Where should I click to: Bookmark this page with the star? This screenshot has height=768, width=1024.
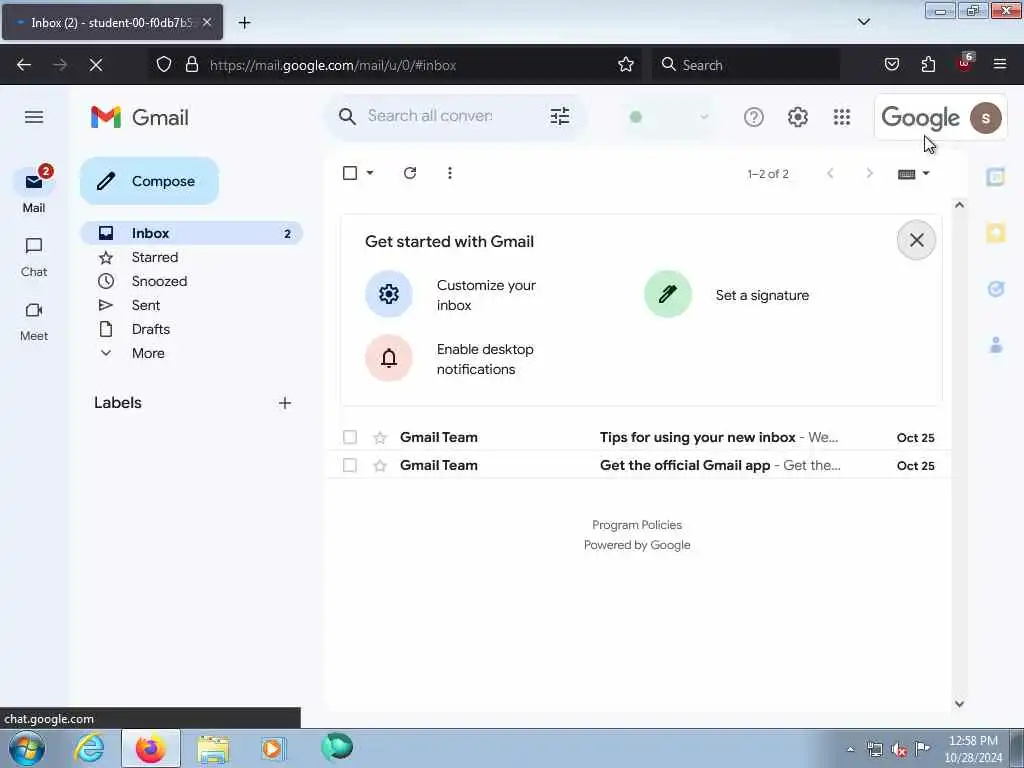[x=626, y=65]
